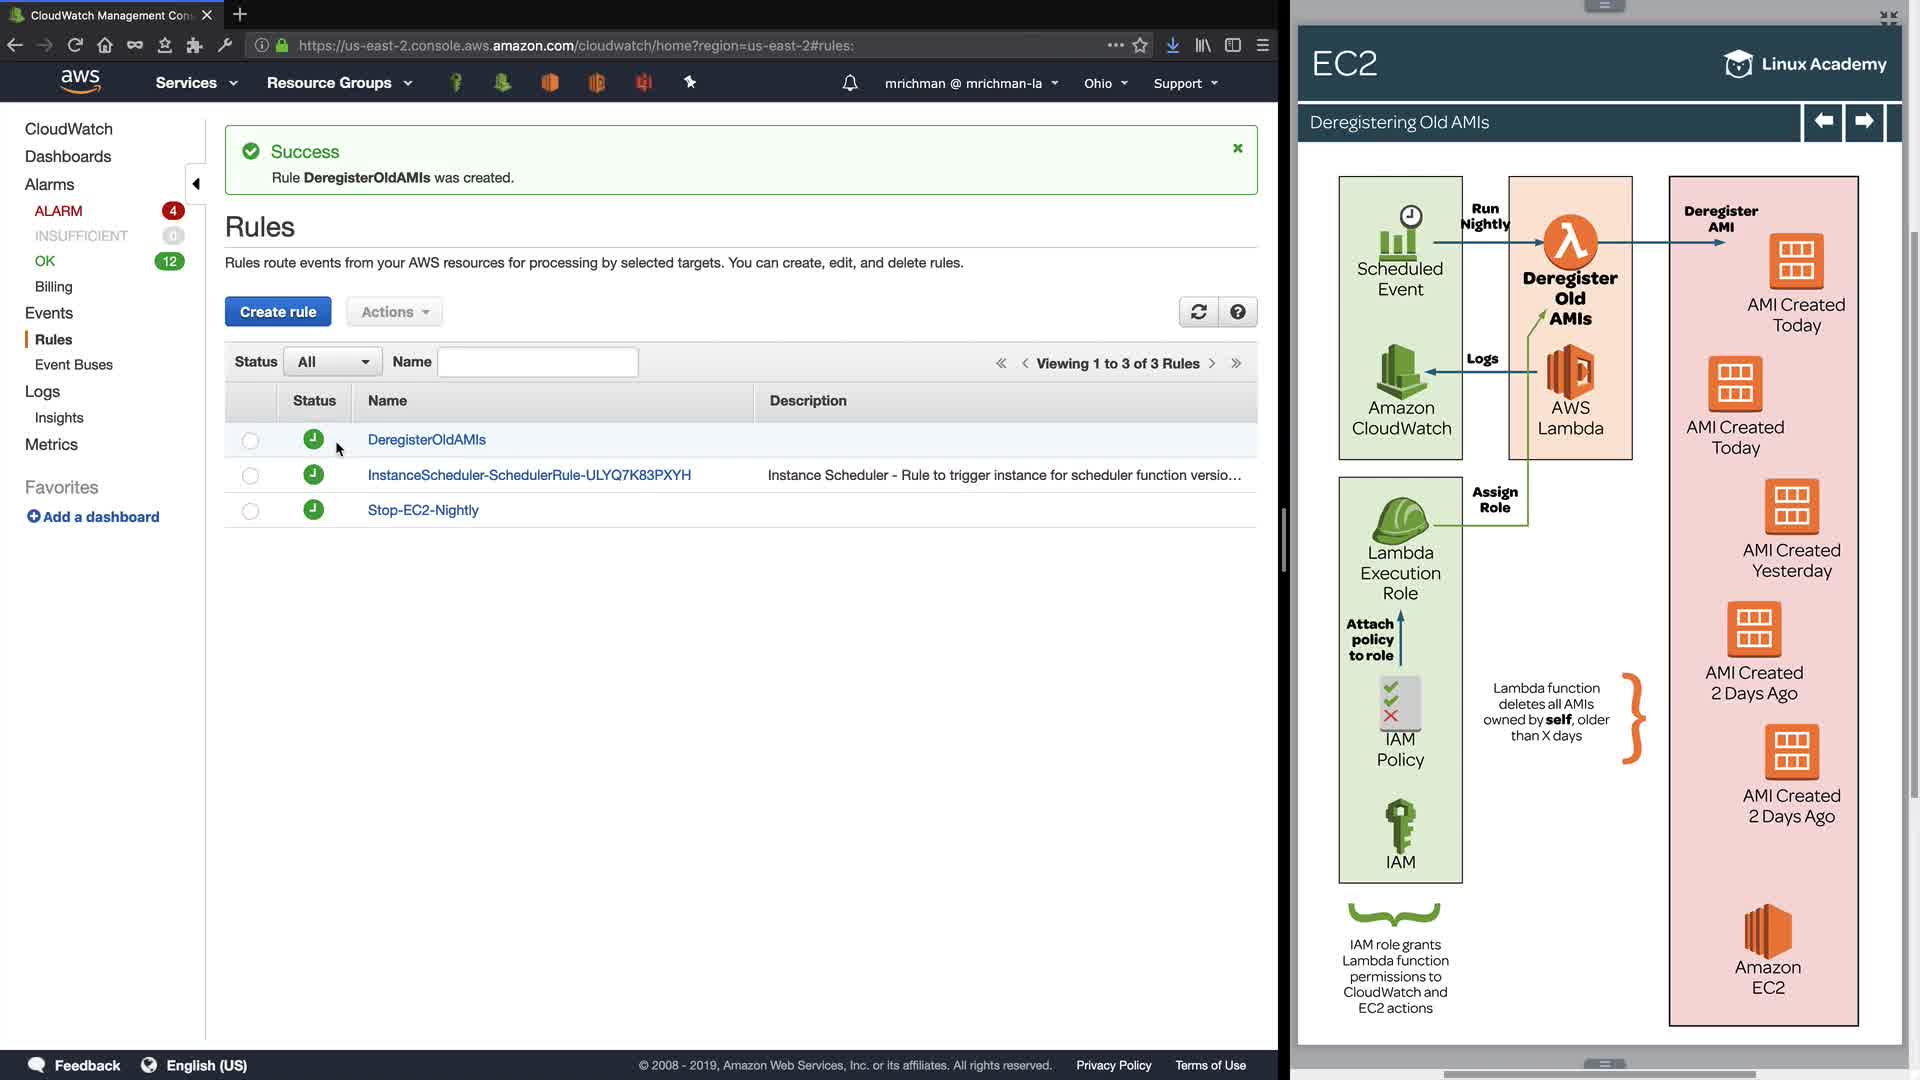Open the Ohio region dropdown
Image resolution: width=1920 pixels, height=1080 pixels.
1105,83
